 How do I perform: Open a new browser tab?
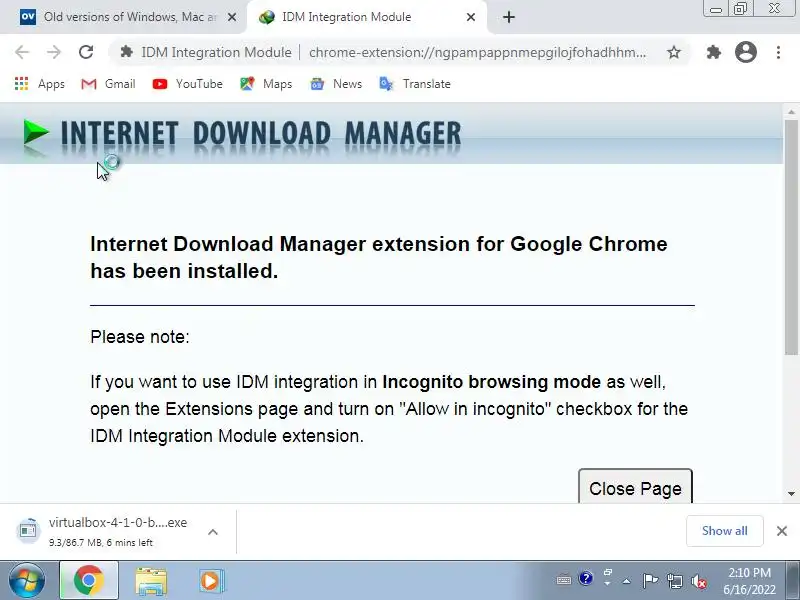point(509,17)
